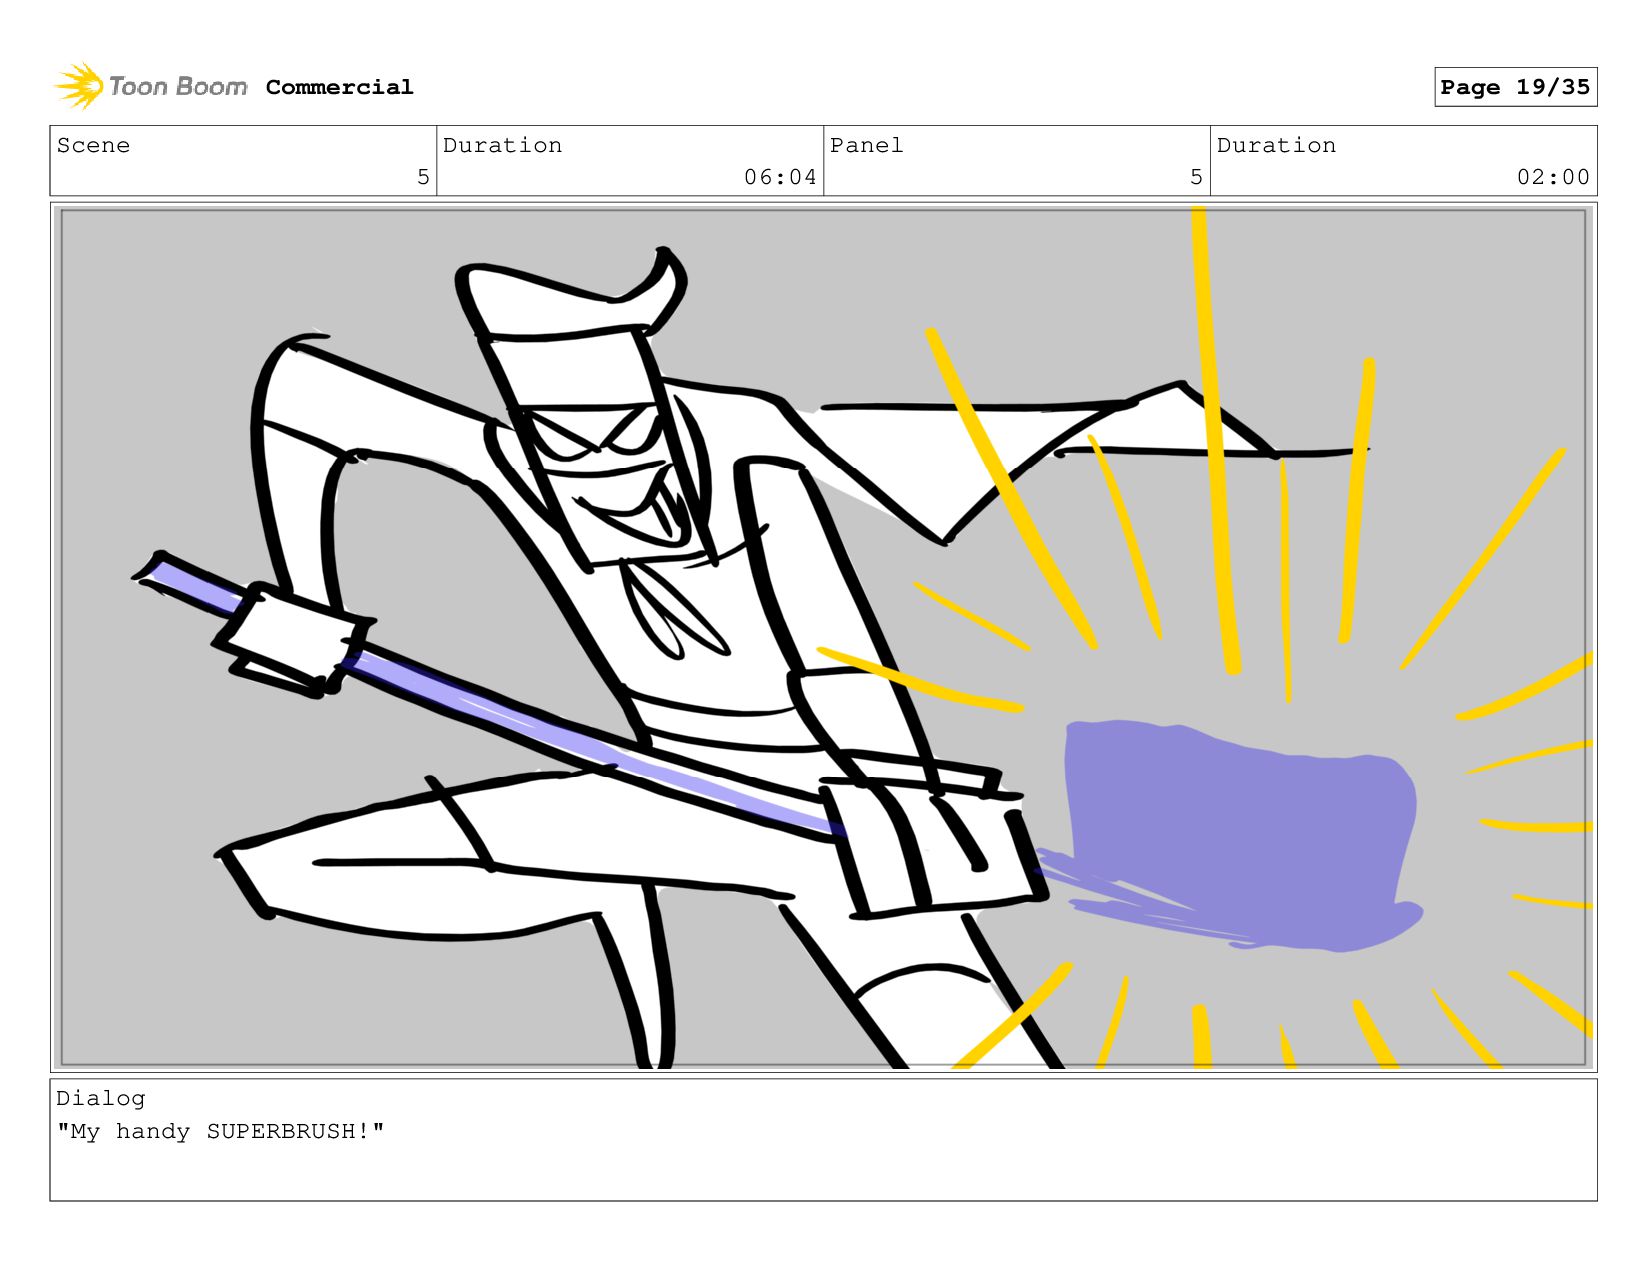Viewport: 1648px width, 1276px height.
Task: Click the dialog text 'My handy SUPERBRUSH!'
Action: (220, 1131)
